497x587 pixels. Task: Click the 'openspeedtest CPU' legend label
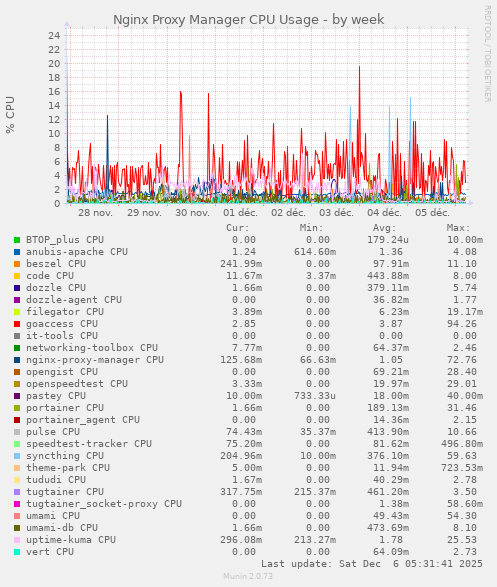pos(77,384)
